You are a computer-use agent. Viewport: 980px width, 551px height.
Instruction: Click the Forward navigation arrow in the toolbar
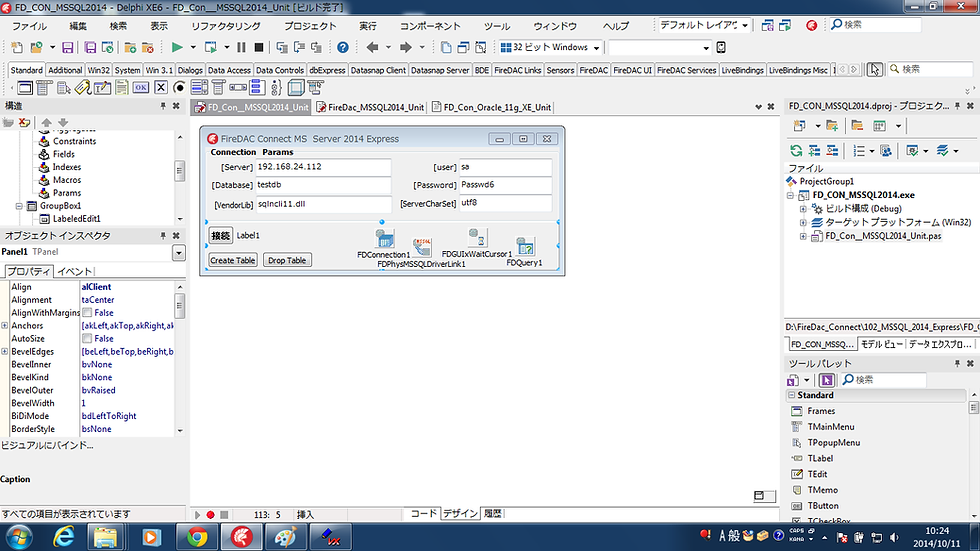(x=406, y=47)
